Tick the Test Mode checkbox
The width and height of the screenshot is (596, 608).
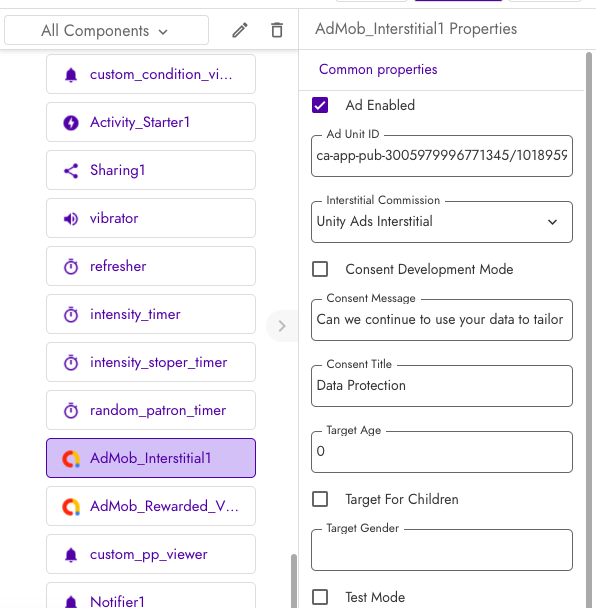click(320, 597)
